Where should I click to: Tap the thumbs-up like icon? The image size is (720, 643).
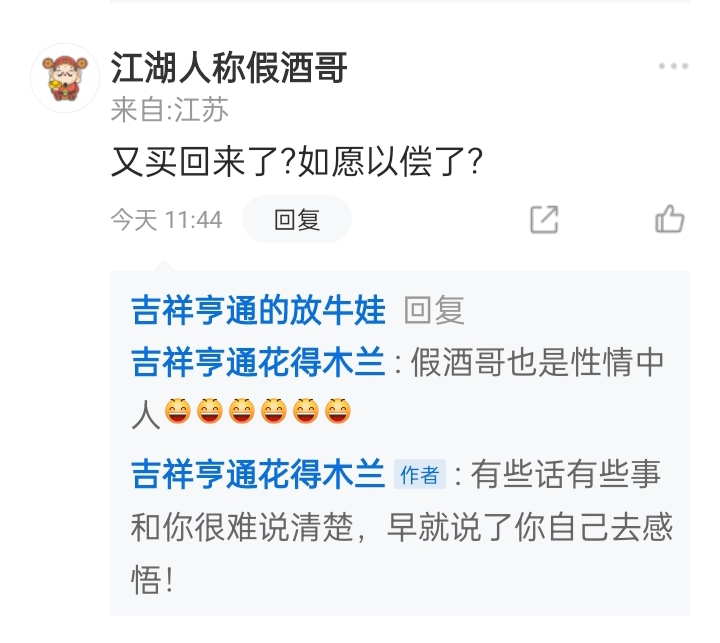point(669,219)
